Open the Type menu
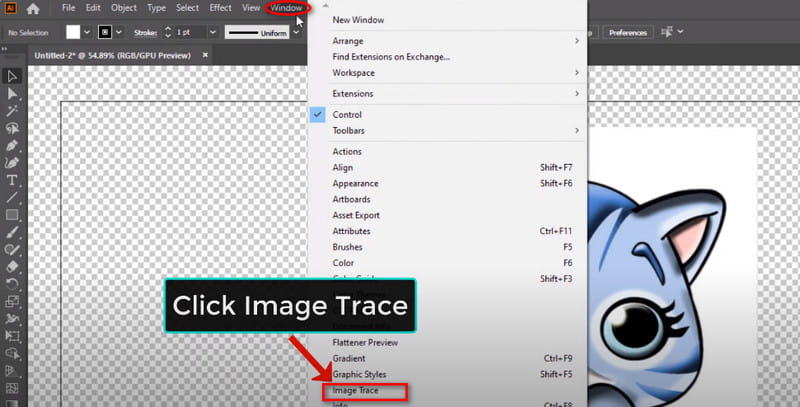The width and height of the screenshot is (800, 407). click(x=156, y=8)
